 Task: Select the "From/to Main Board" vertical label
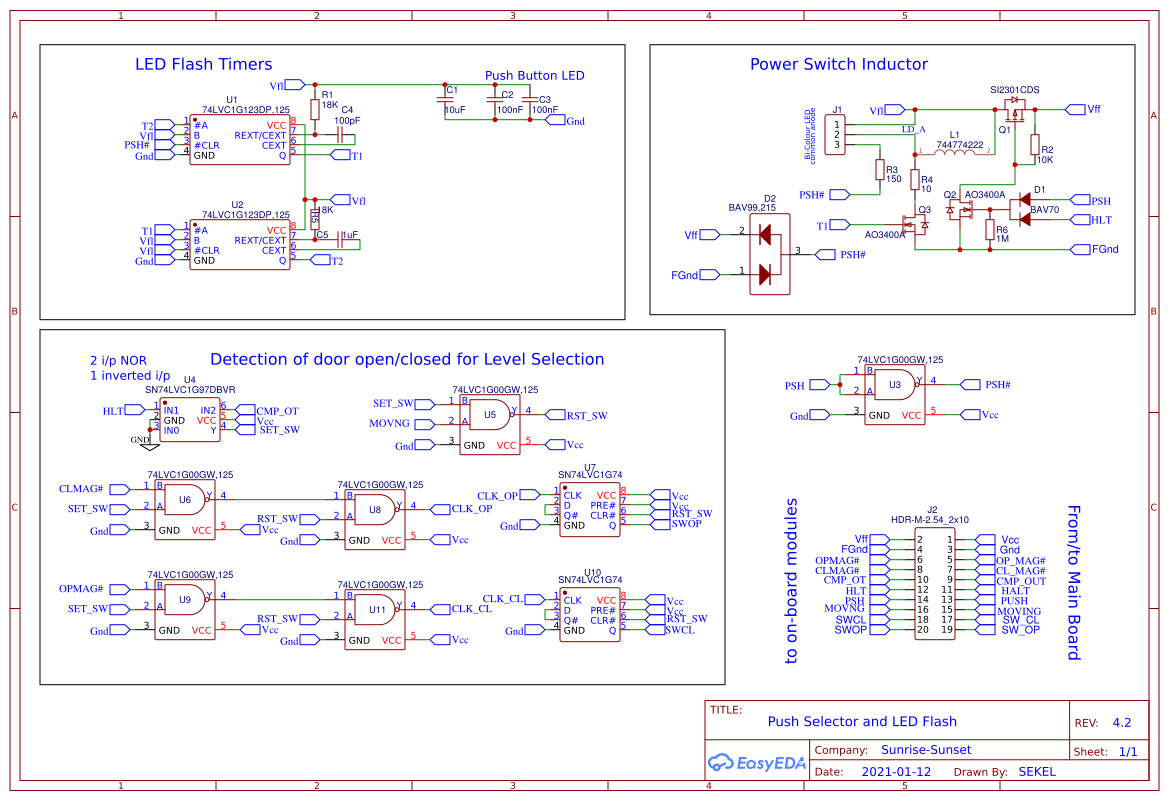[x=1074, y=582]
